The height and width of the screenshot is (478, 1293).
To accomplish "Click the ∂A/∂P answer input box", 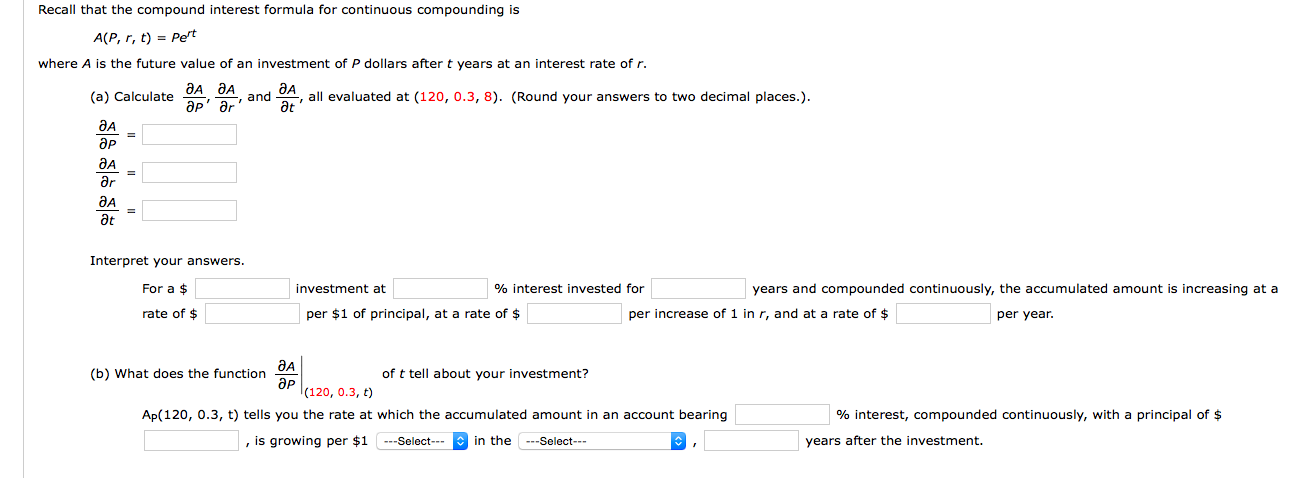I will 189,134.
